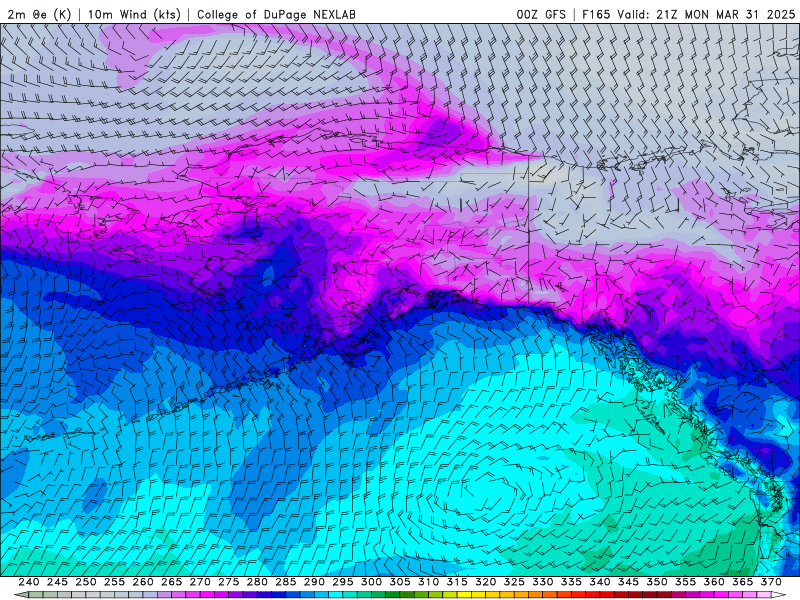The image size is (800, 600).
Task: Pick the 270 legend value
Action: 200,582
